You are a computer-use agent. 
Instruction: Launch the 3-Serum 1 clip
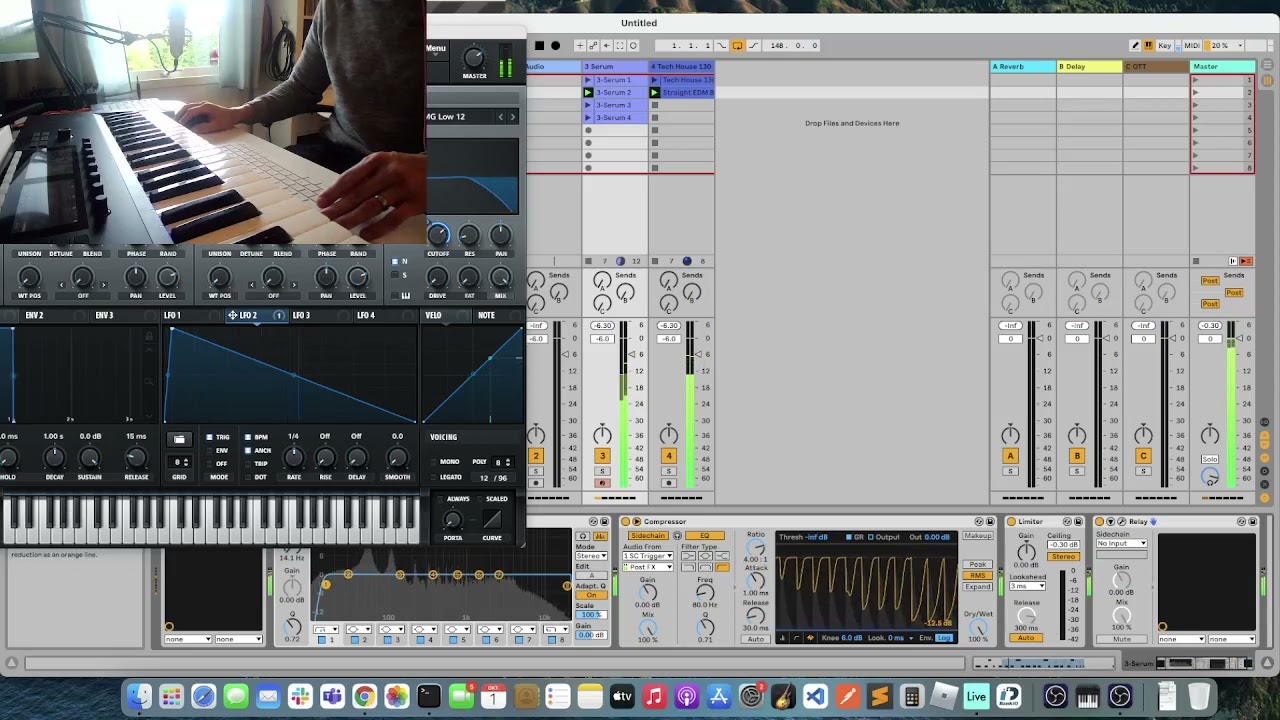coord(588,80)
